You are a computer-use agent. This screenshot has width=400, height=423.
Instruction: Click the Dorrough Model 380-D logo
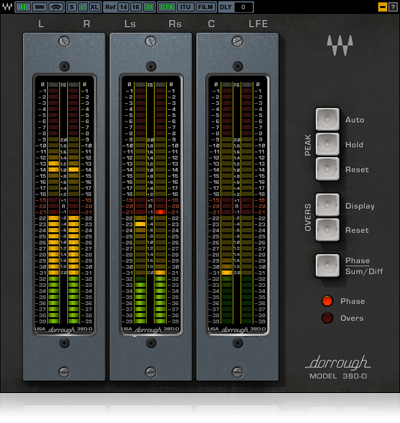(338, 368)
